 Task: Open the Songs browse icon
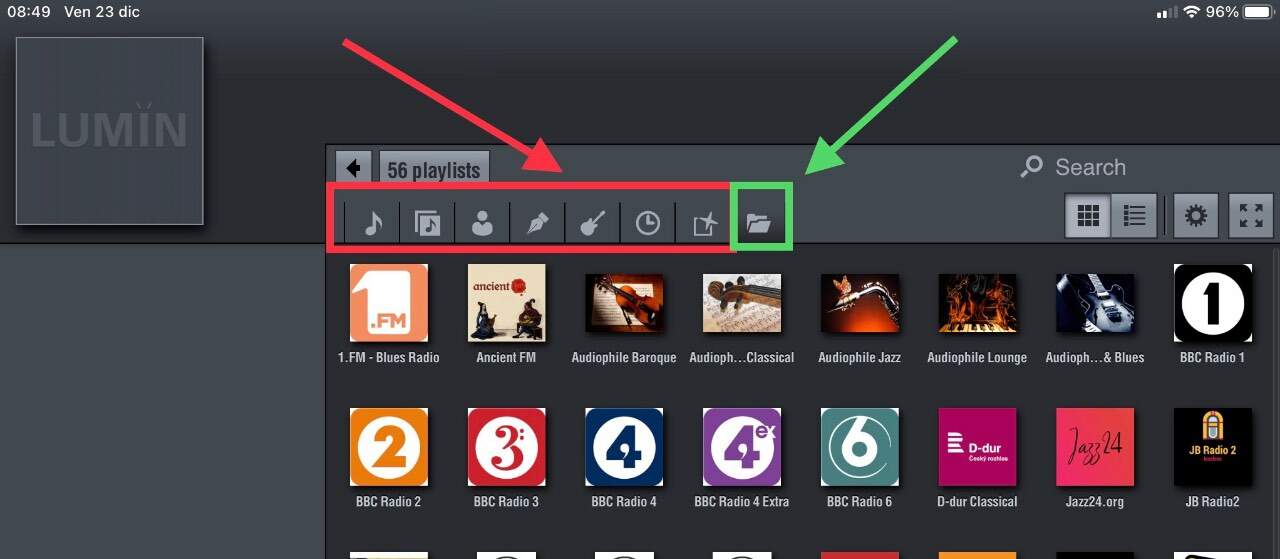click(x=373, y=222)
